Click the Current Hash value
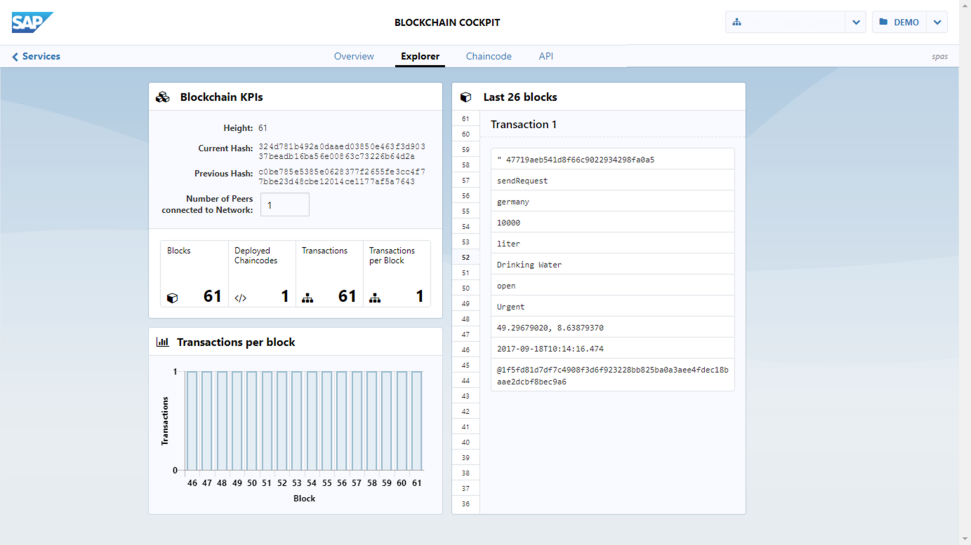Image resolution: width=971 pixels, height=545 pixels. coord(342,152)
